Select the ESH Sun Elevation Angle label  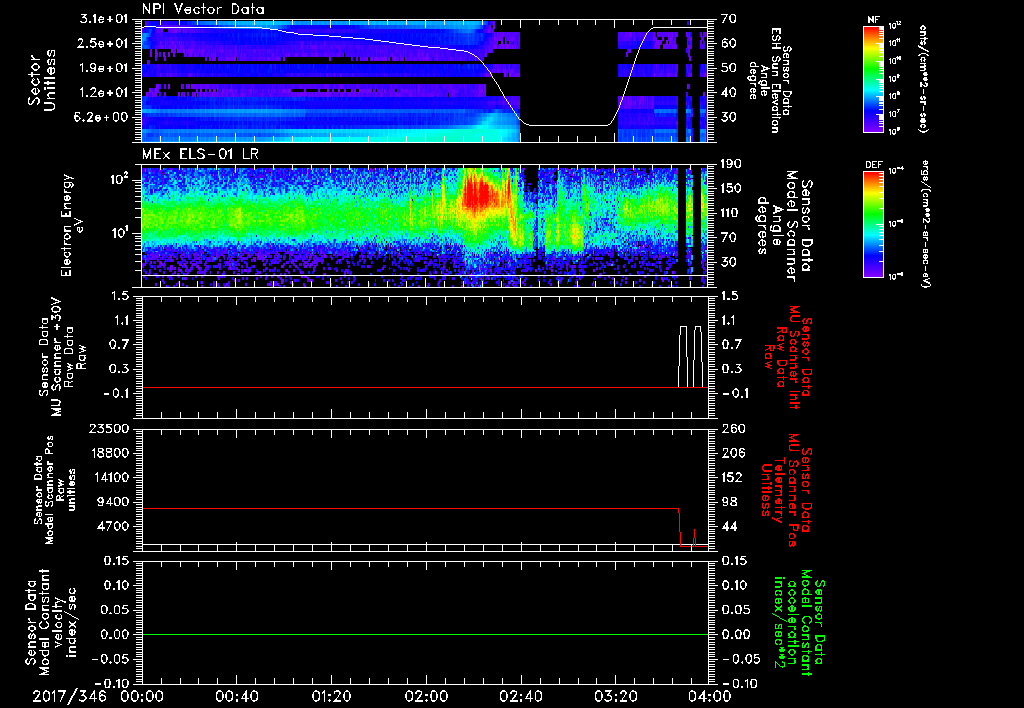click(x=777, y=80)
